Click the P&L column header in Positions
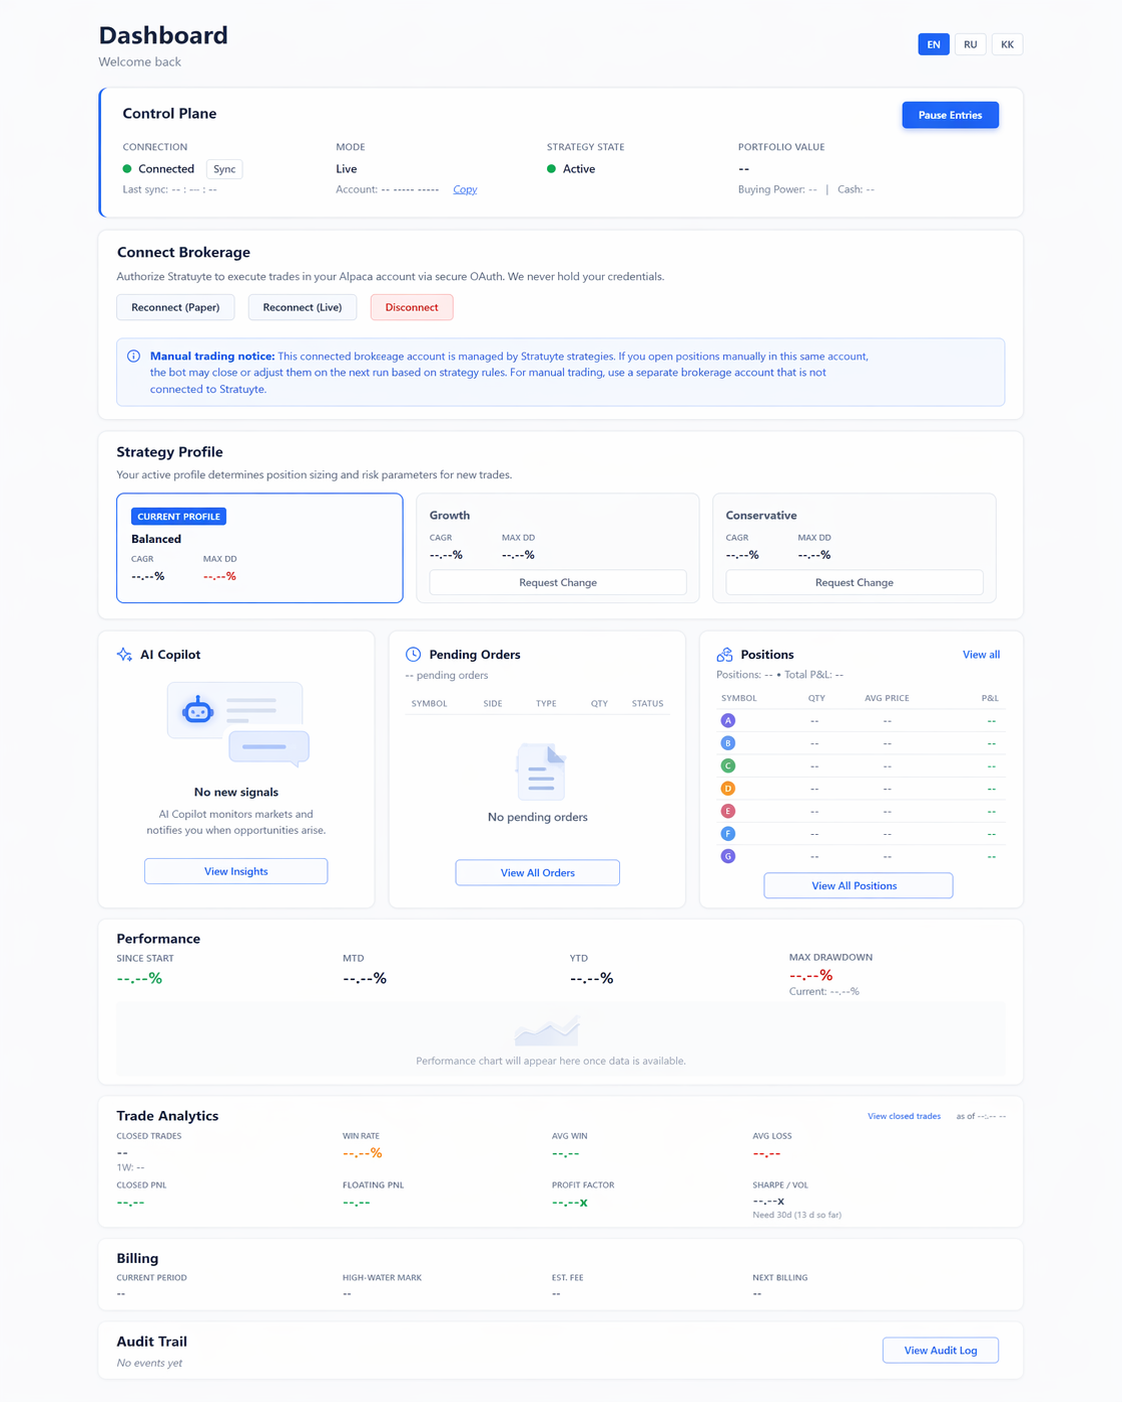This screenshot has width=1122, height=1402. (990, 699)
